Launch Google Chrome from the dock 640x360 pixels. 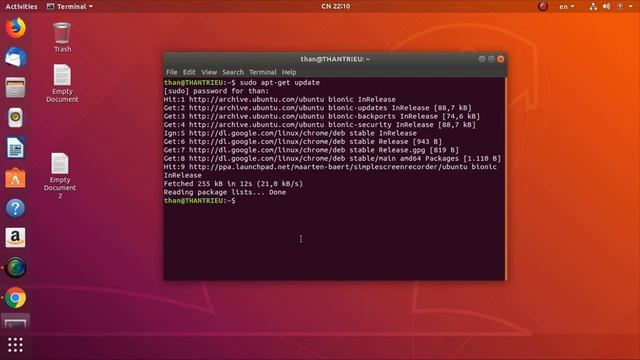[16, 298]
